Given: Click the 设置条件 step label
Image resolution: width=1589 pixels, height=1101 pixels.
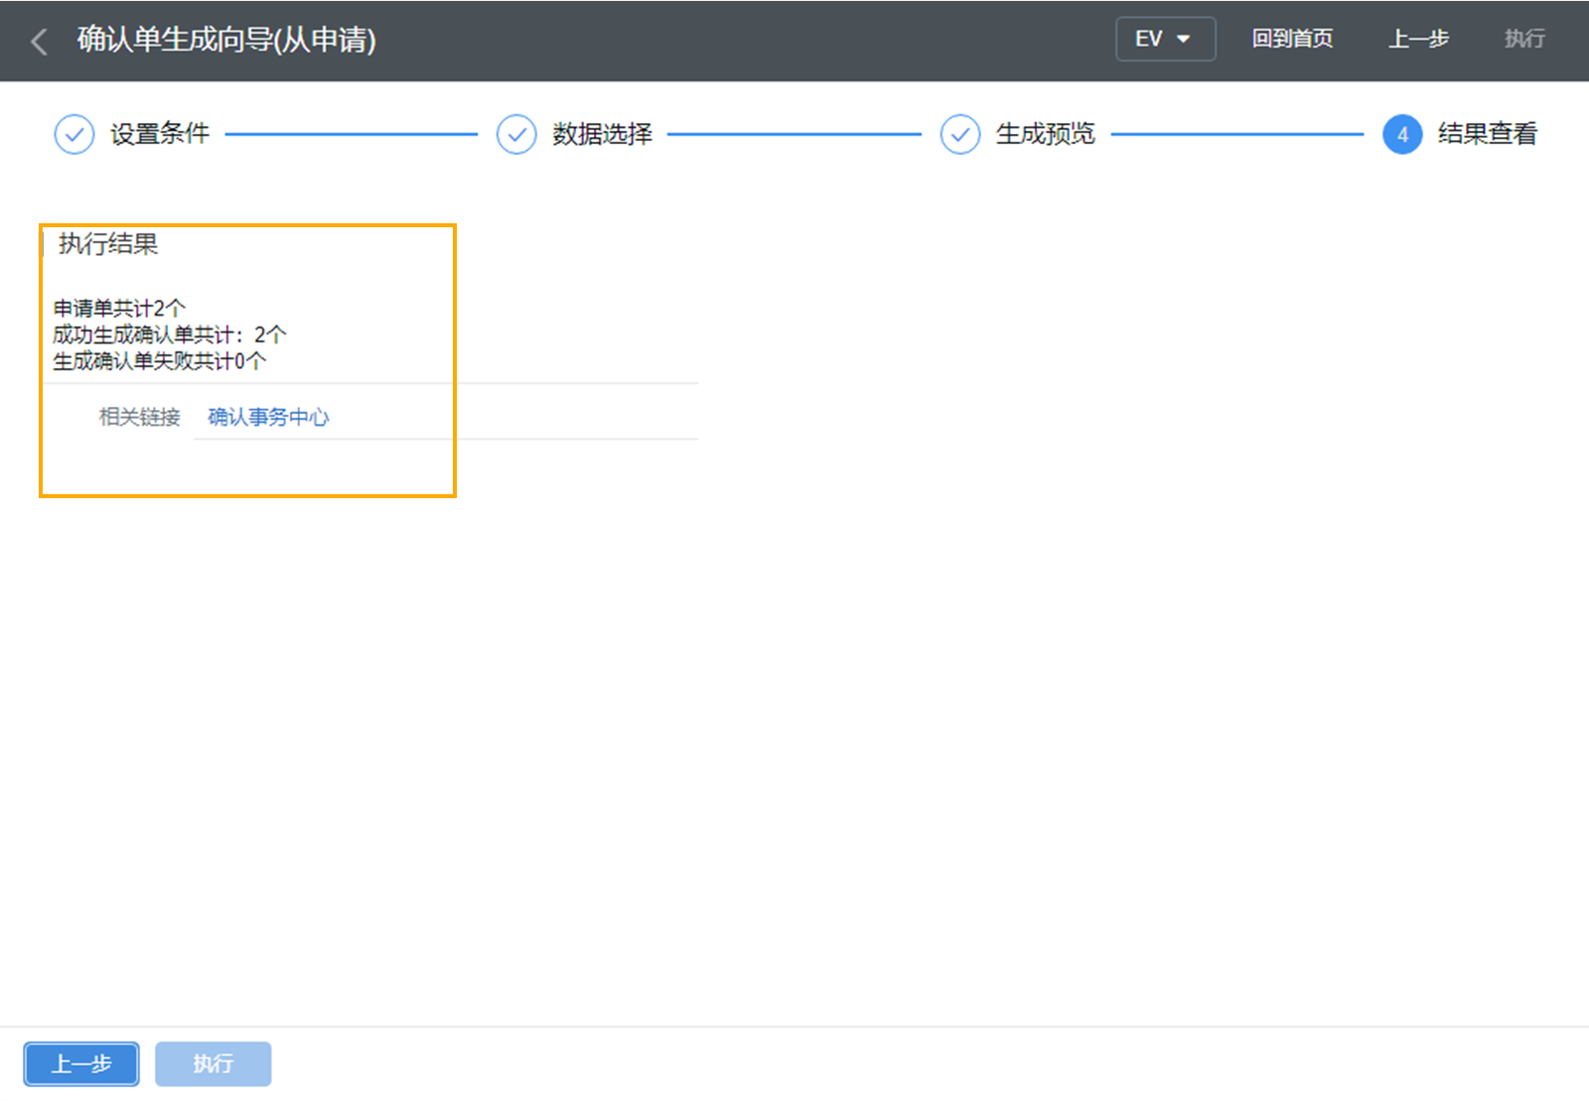Looking at the screenshot, I should [x=160, y=134].
